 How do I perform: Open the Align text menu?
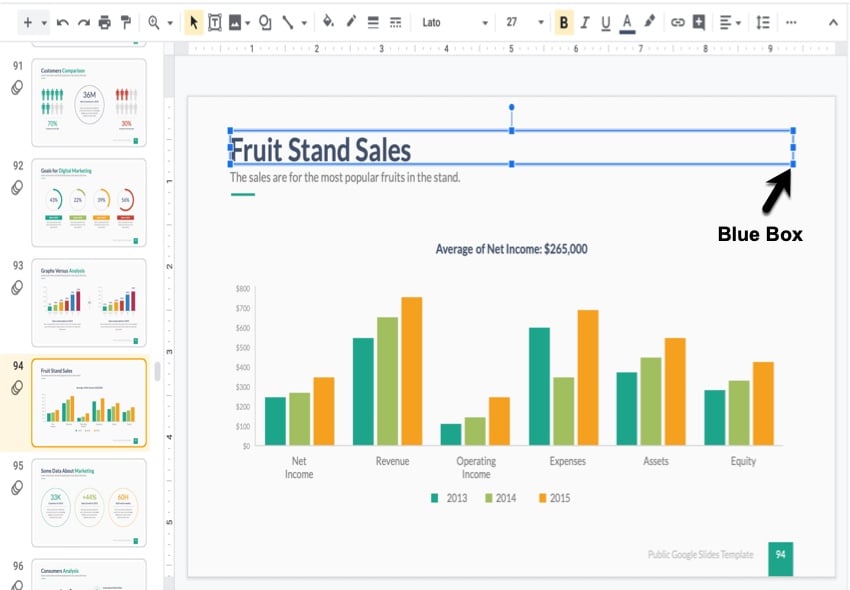click(729, 22)
